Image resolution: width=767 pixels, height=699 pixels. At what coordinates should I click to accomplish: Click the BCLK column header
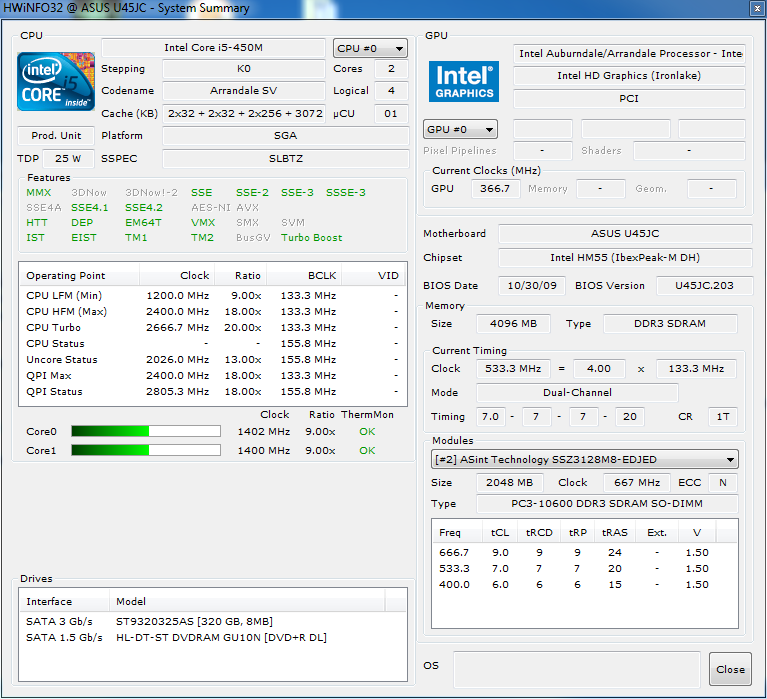pyautogui.click(x=304, y=275)
